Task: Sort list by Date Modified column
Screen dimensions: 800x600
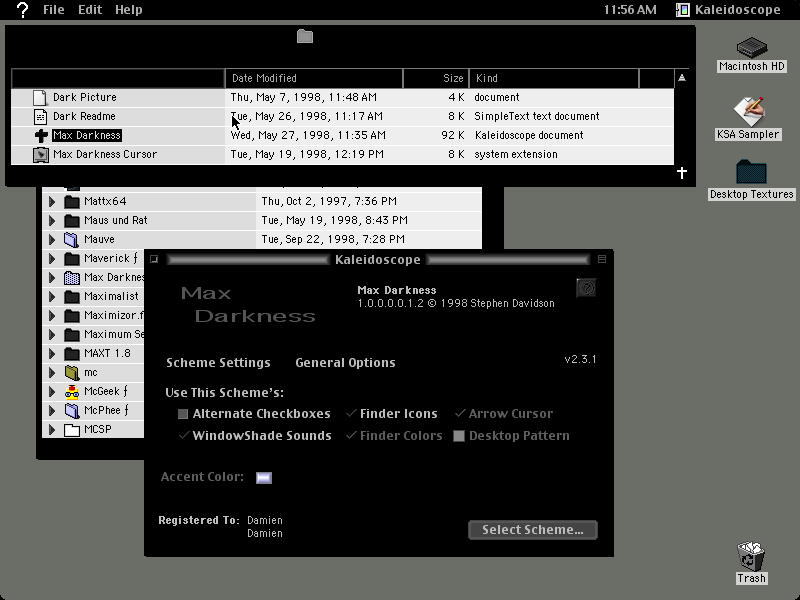Action: (314, 78)
